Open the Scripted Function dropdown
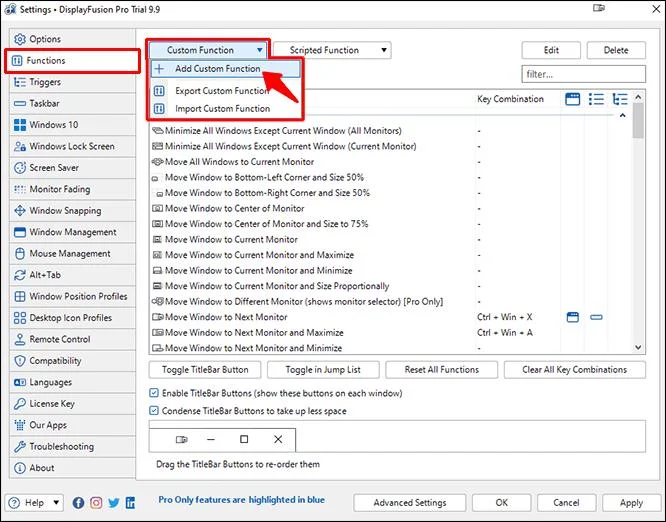 pos(332,50)
